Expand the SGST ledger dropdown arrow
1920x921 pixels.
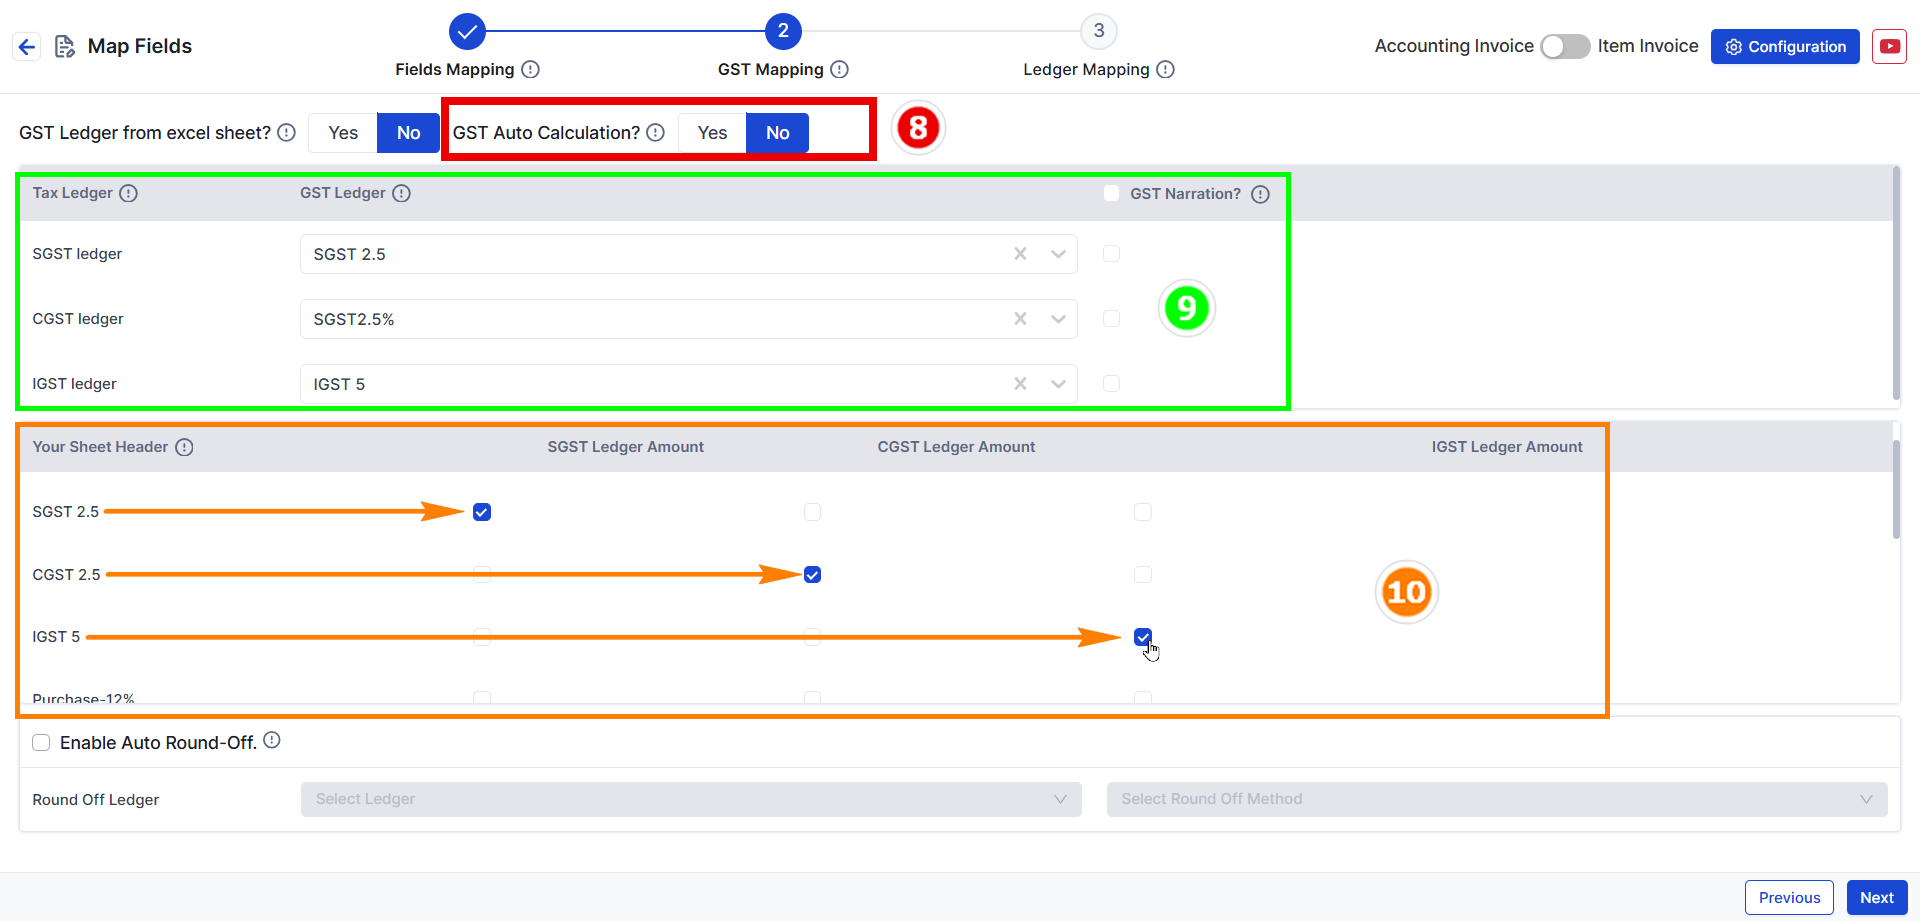pos(1058,254)
